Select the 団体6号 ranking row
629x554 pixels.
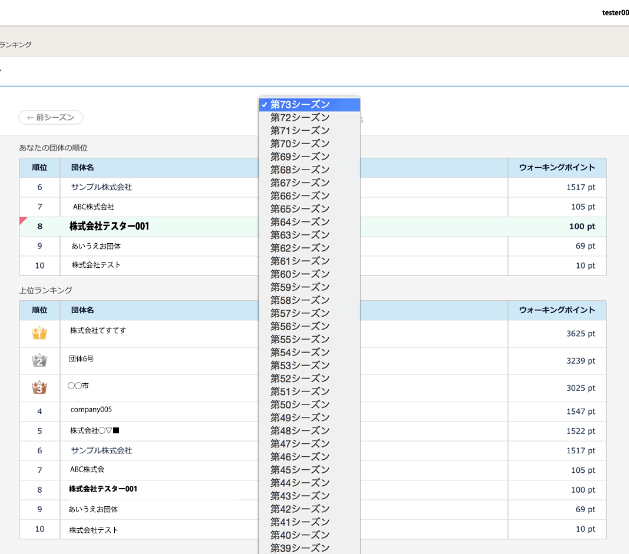[x=82, y=358]
